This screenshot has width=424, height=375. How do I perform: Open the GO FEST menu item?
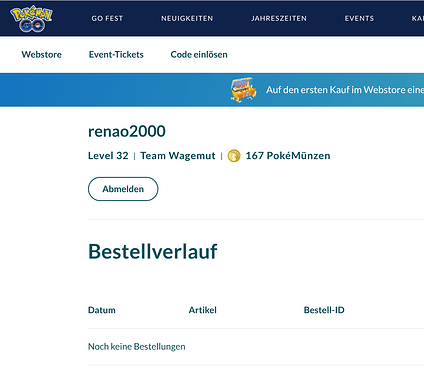click(x=107, y=18)
